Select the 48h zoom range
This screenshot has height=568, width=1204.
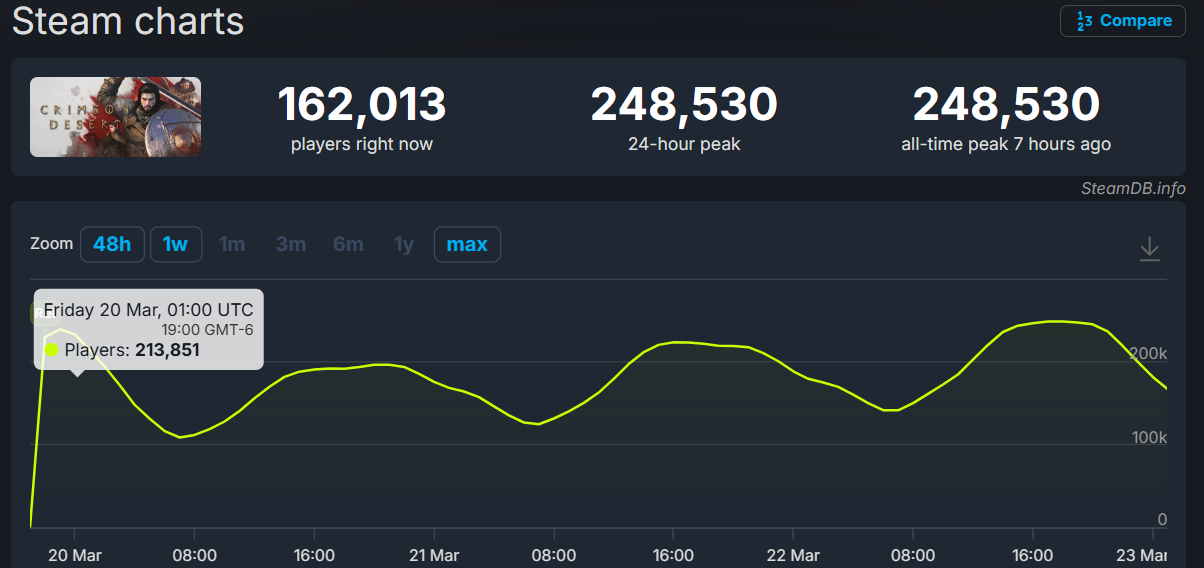coord(112,244)
